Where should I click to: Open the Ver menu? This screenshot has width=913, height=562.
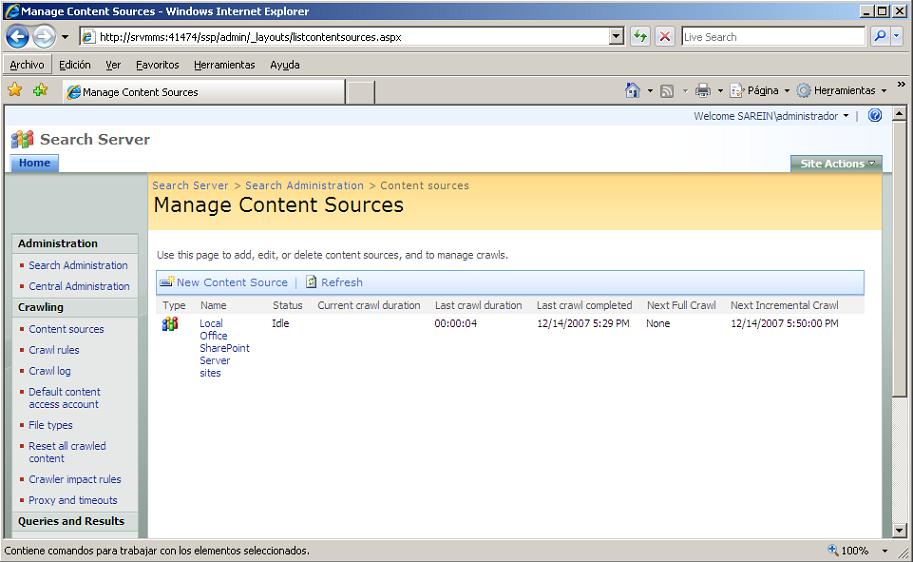coord(113,65)
